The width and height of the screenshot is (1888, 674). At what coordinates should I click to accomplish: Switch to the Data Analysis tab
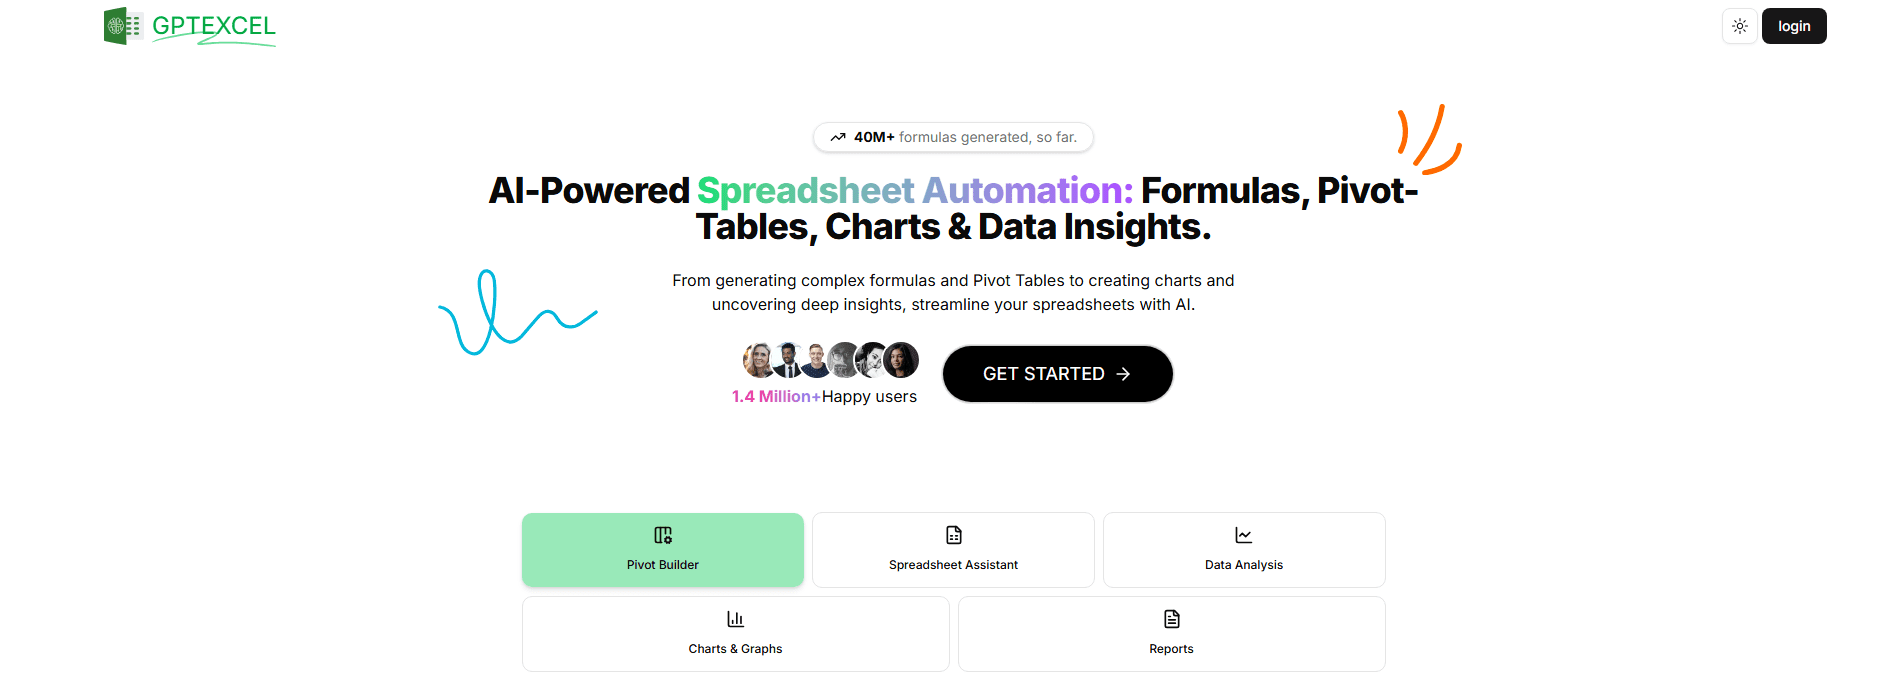pos(1243,550)
